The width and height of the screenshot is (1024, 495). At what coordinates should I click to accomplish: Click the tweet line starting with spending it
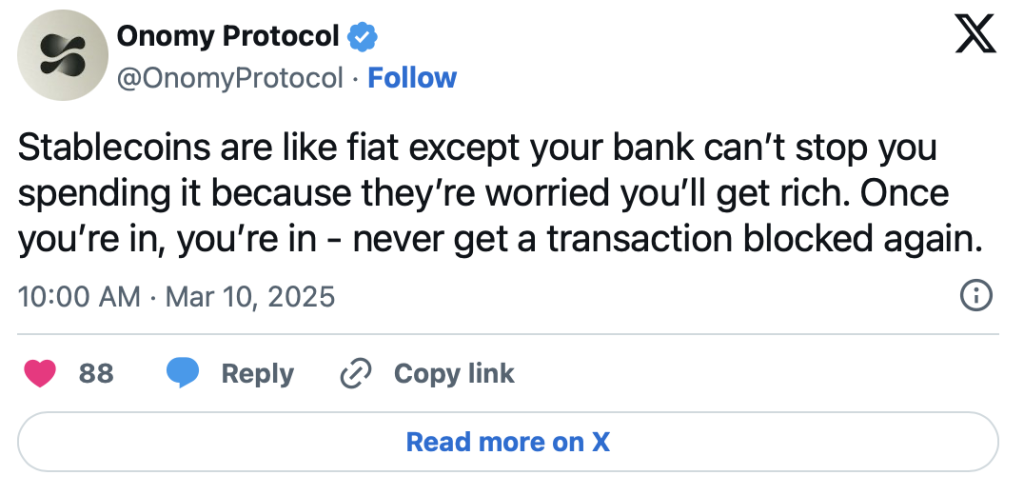[484, 192]
